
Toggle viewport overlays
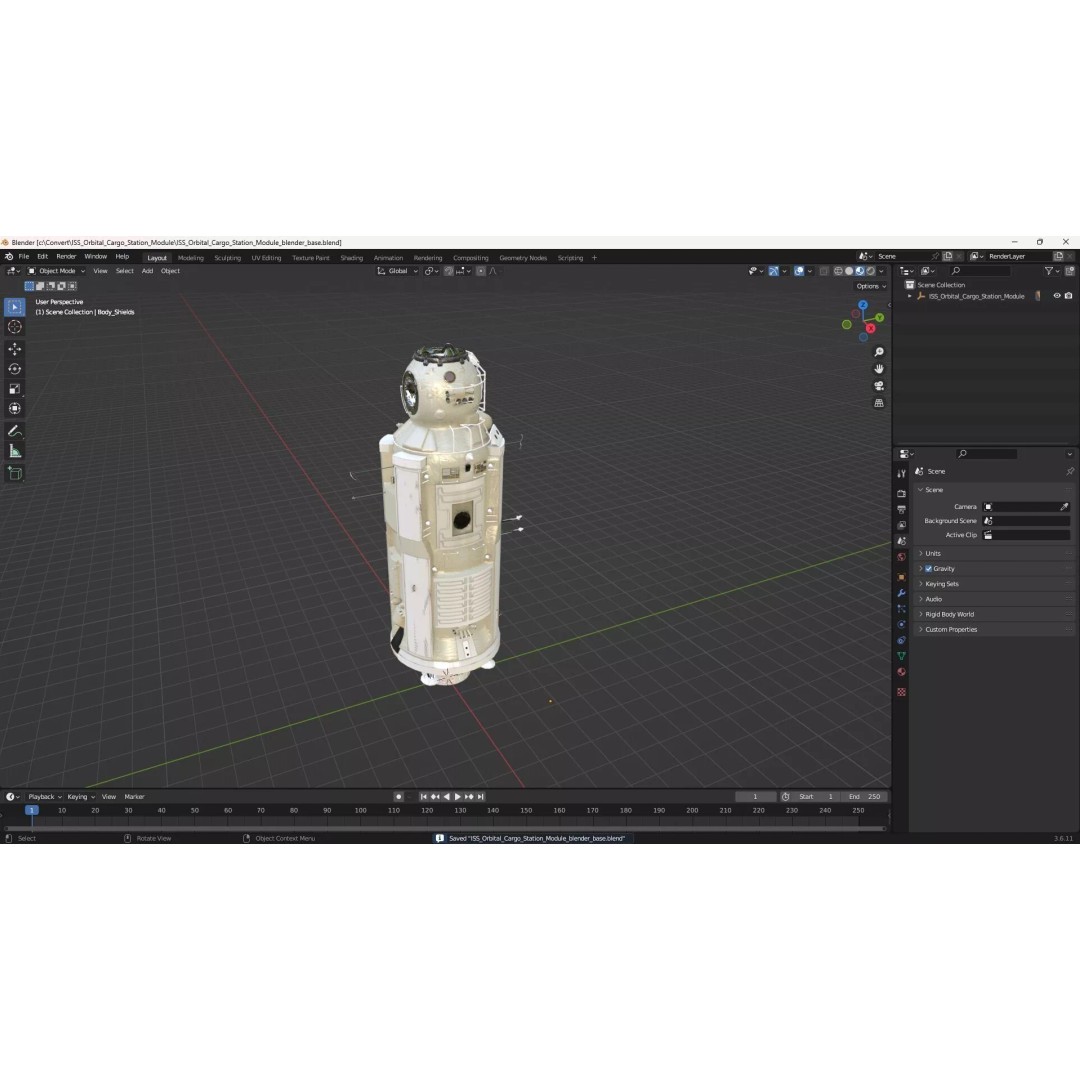click(798, 271)
